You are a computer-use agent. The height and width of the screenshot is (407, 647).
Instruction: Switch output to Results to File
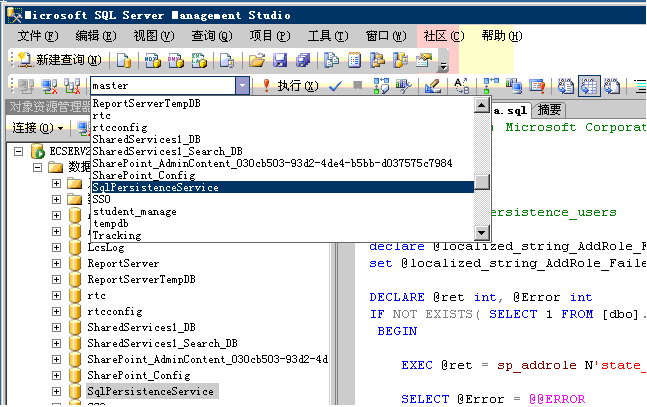tap(612, 86)
